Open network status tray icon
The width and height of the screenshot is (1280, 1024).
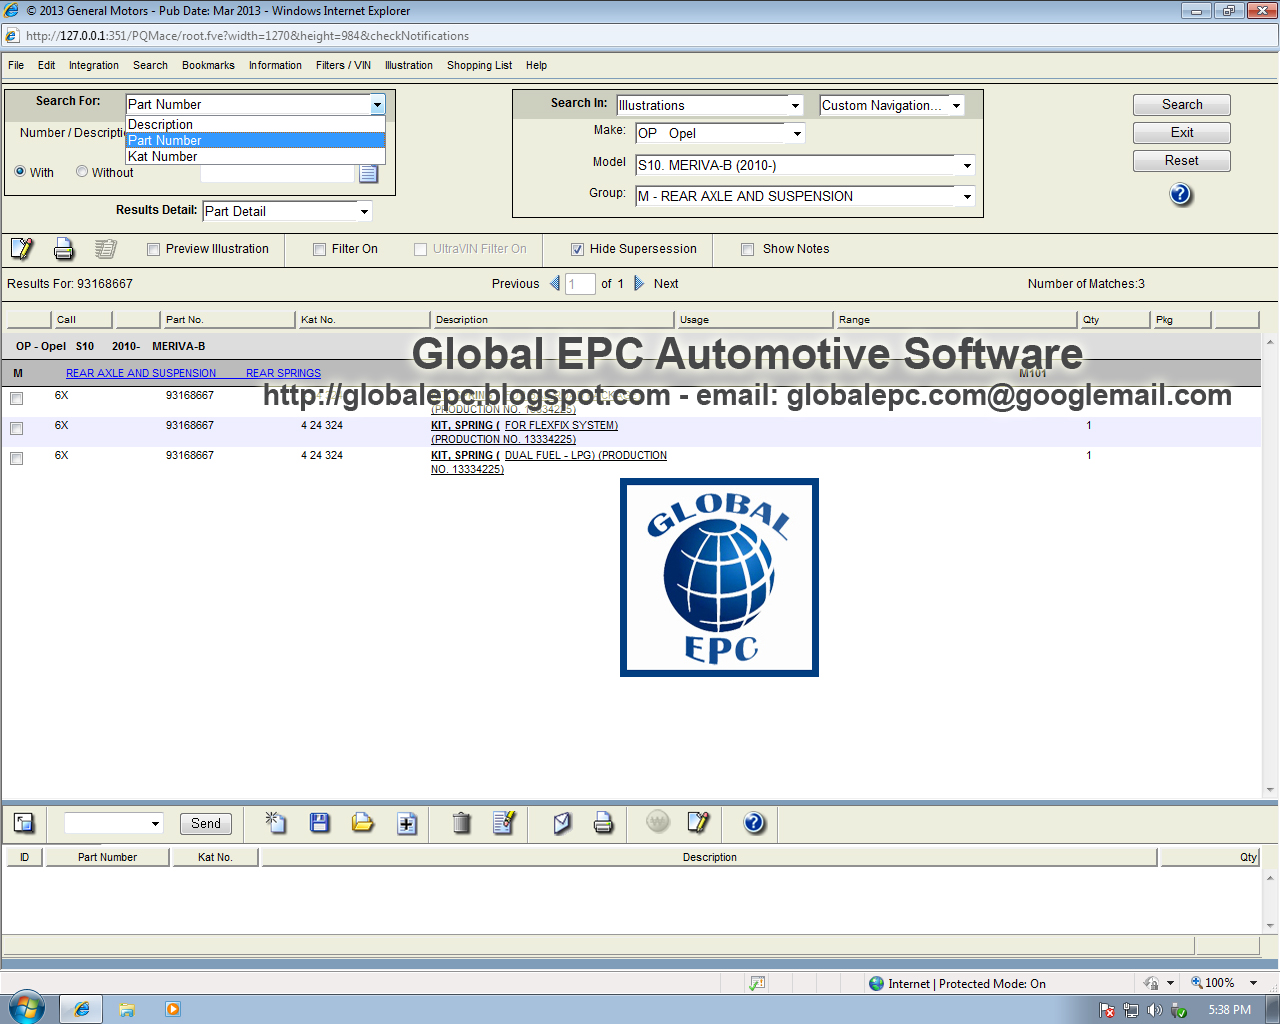tap(1131, 1010)
